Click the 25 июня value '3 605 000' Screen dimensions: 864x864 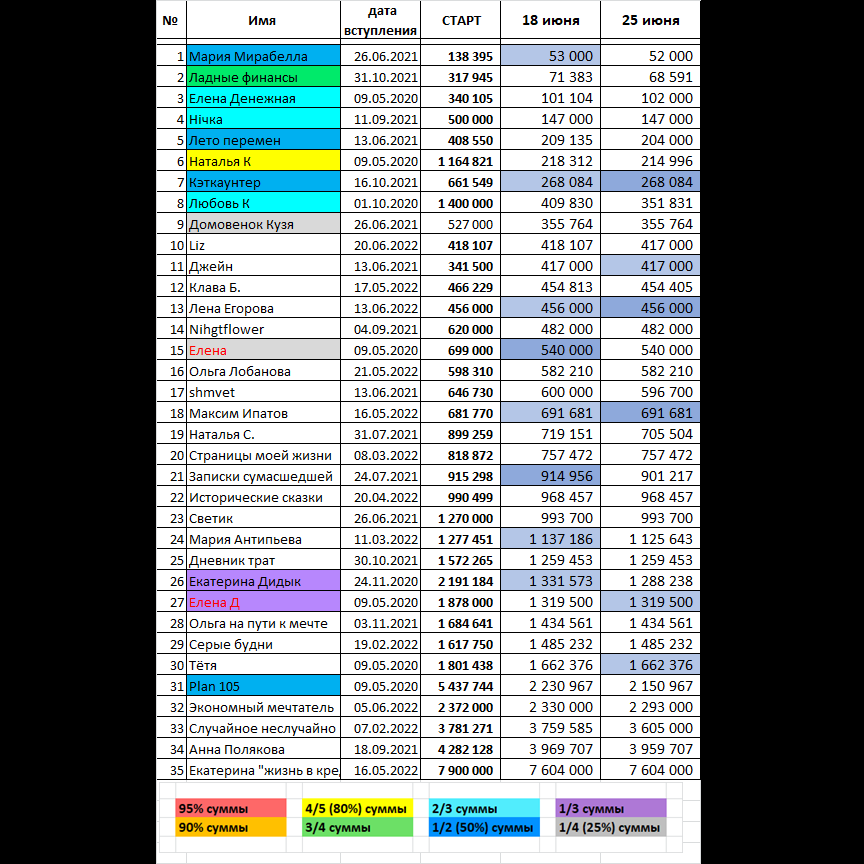pyautogui.click(x=650, y=728)
